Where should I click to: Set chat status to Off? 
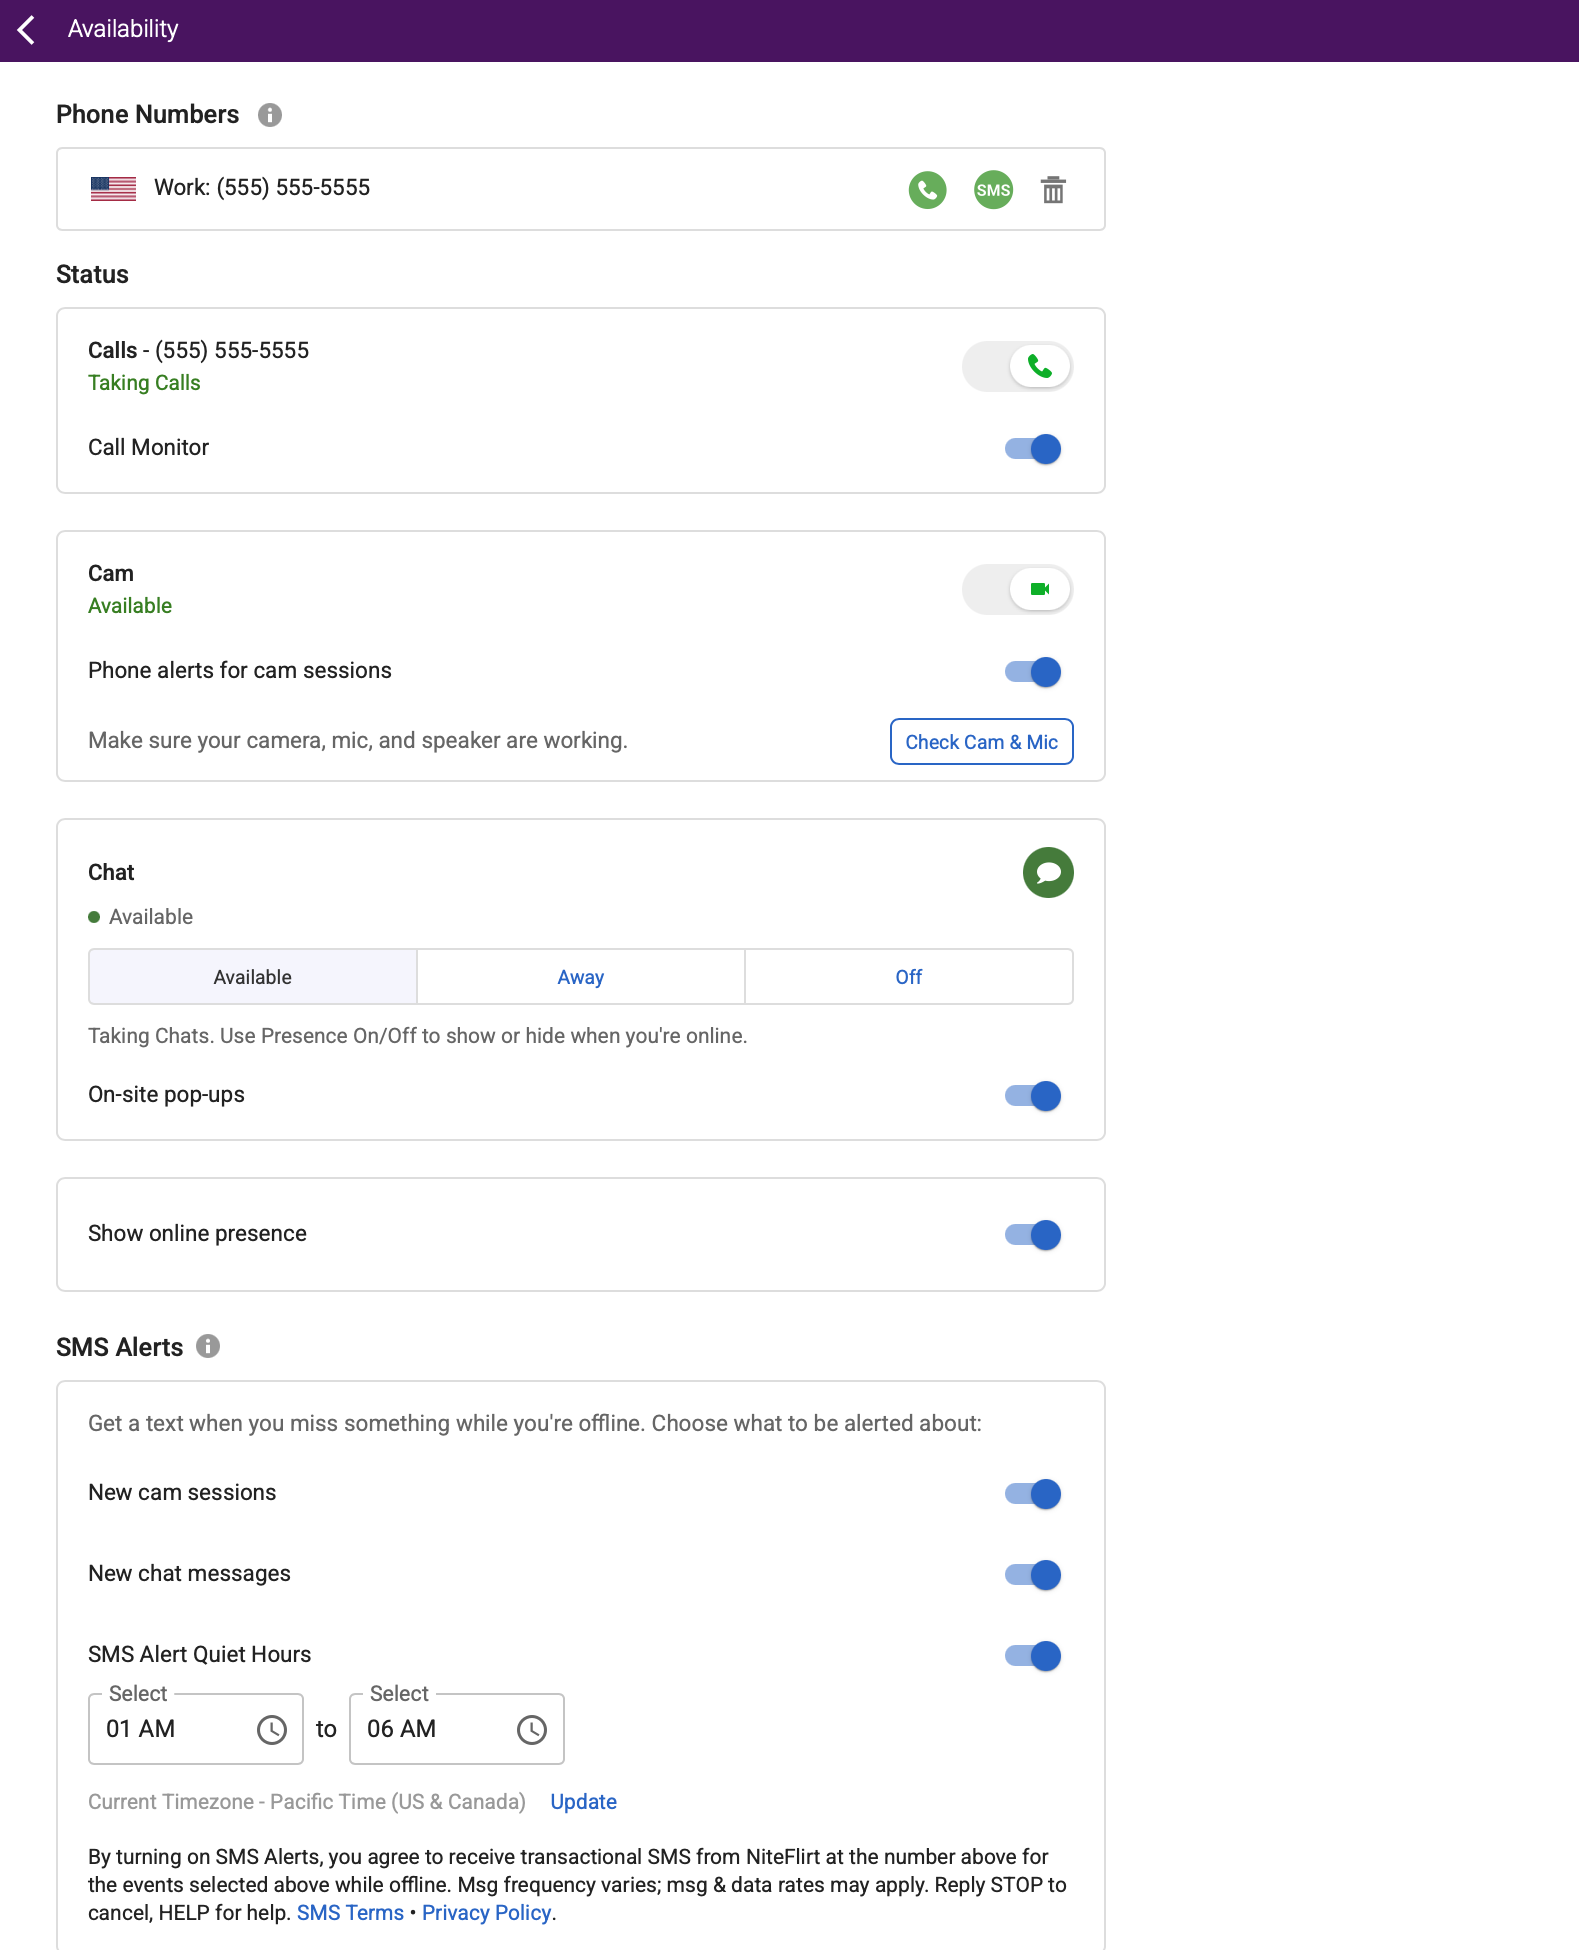(909, 977)
